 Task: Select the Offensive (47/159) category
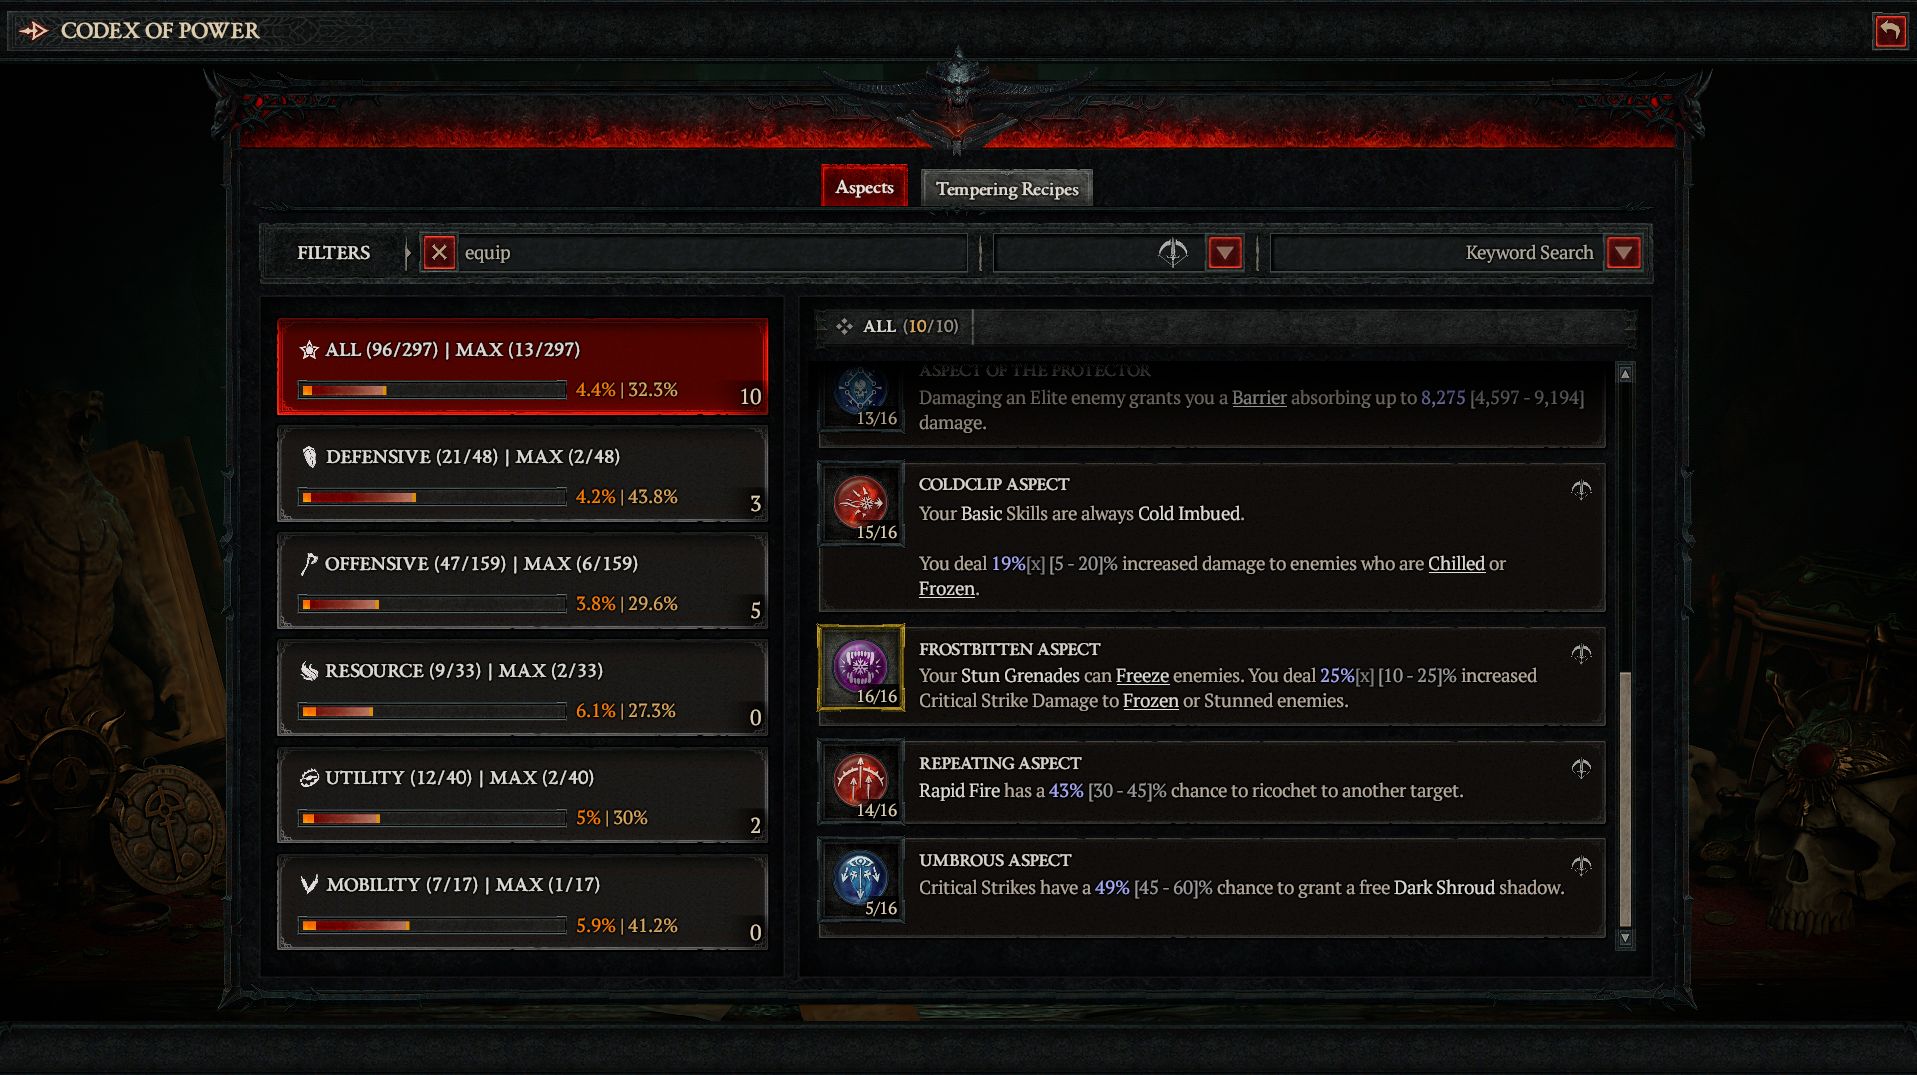tap(522, 582)
